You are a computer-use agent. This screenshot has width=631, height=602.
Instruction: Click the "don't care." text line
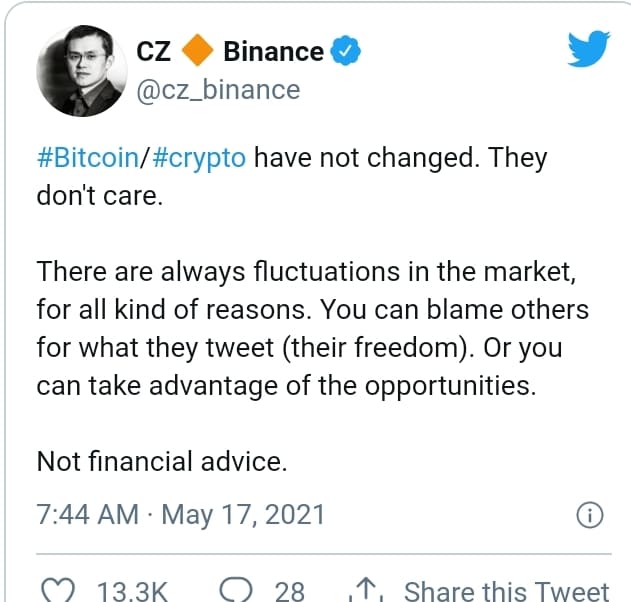click(99, 196)
